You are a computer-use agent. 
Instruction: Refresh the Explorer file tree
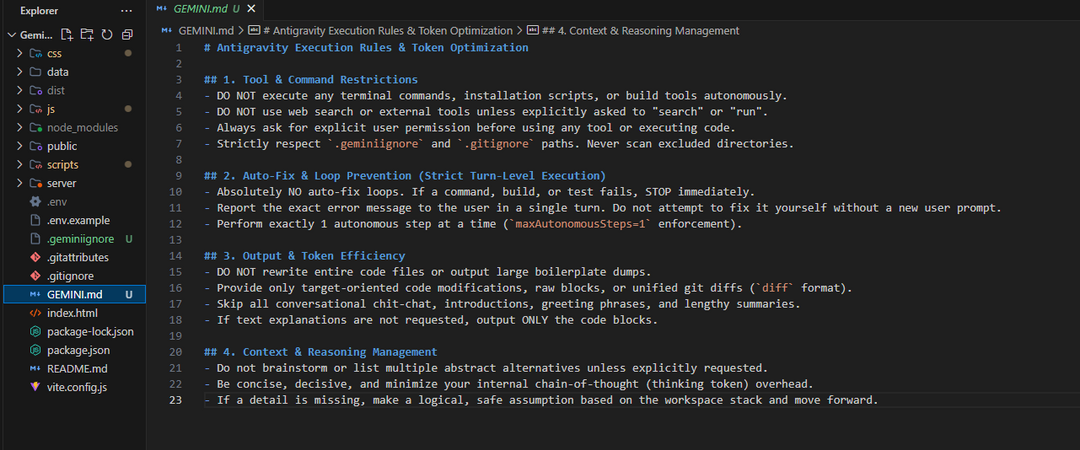point(107,34)
